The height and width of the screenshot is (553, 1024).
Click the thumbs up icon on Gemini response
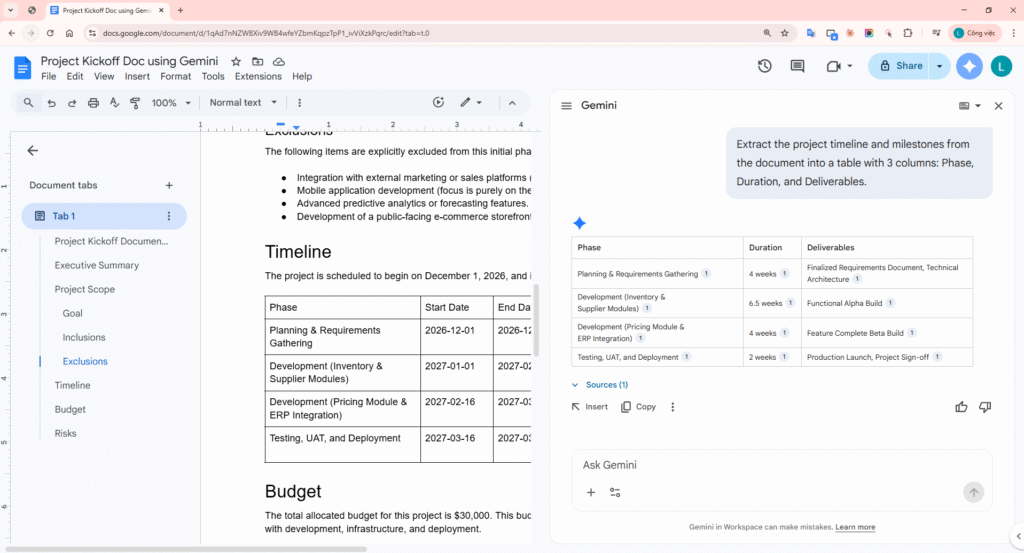click(961, 407)
